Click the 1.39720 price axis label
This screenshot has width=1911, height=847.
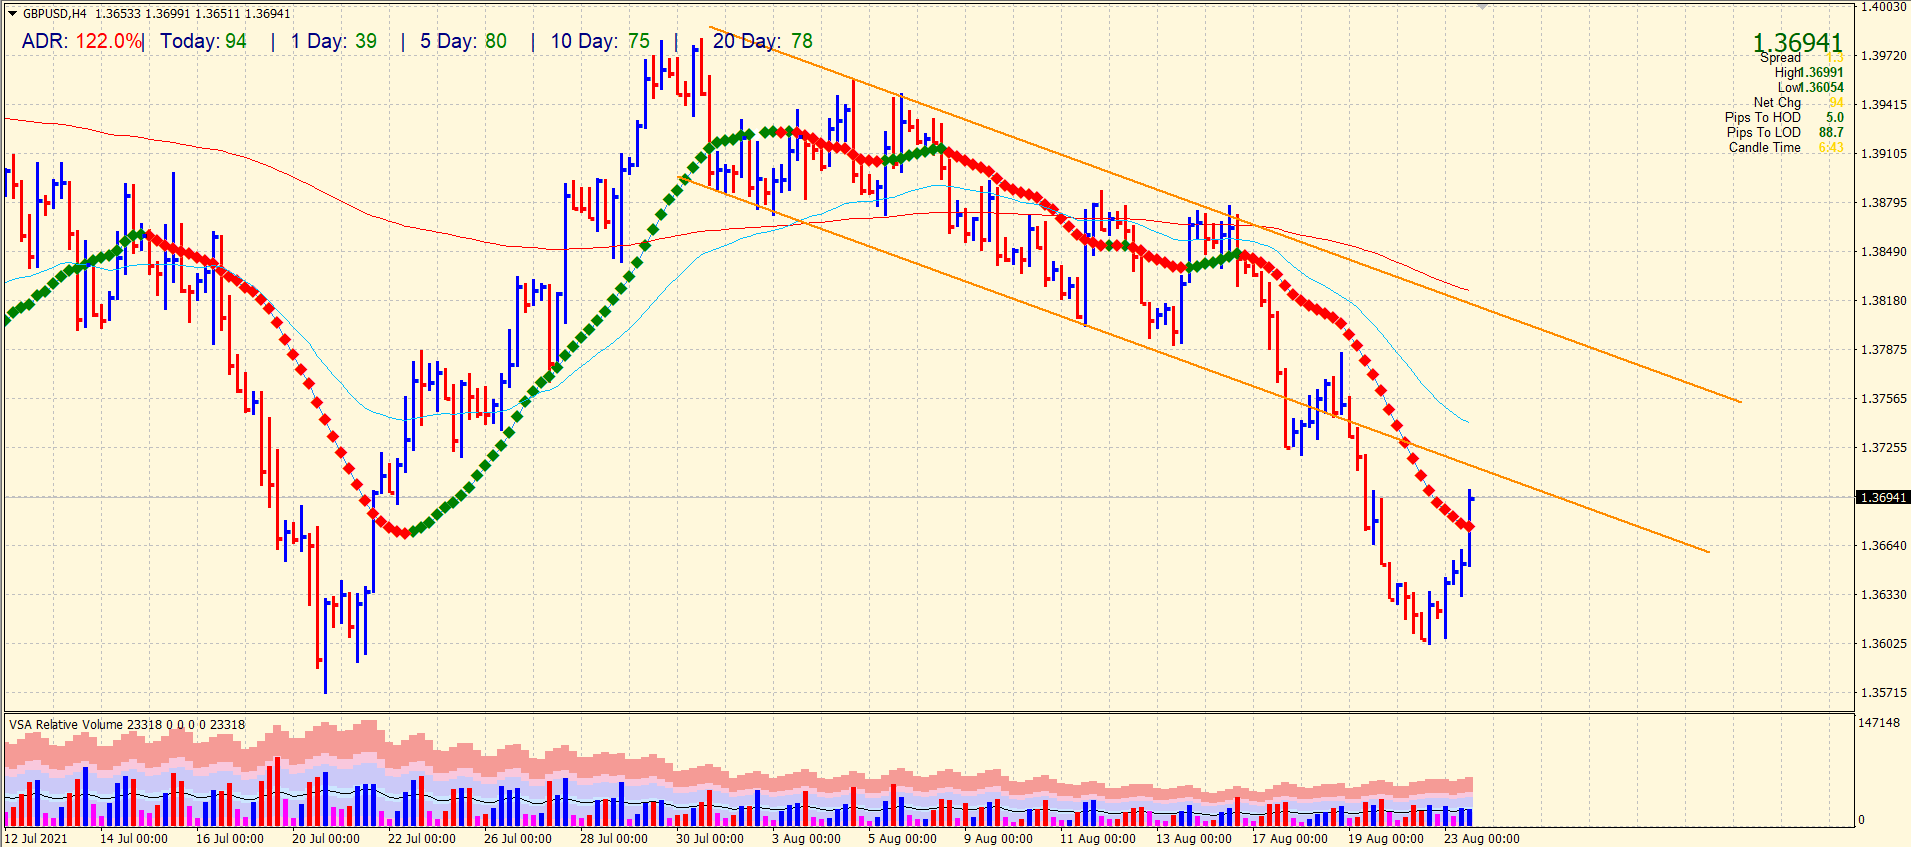click(1883, 55)
